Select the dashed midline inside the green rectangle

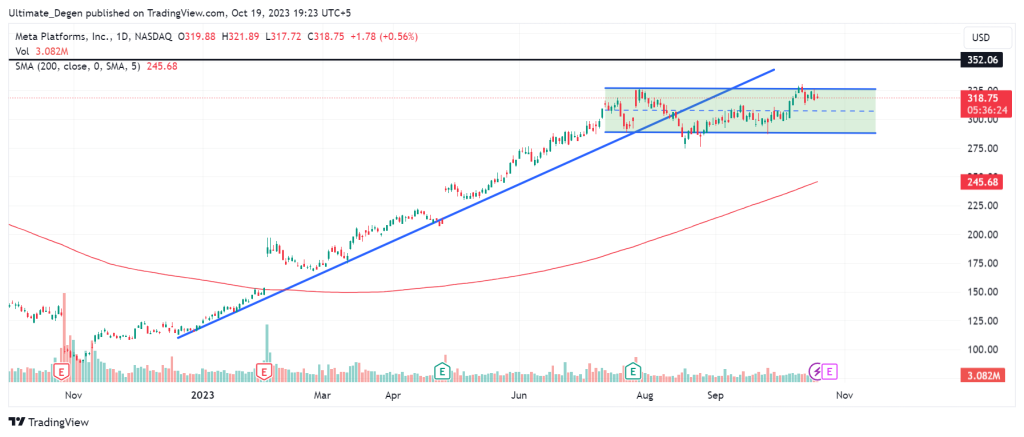(x=741, y=110)
